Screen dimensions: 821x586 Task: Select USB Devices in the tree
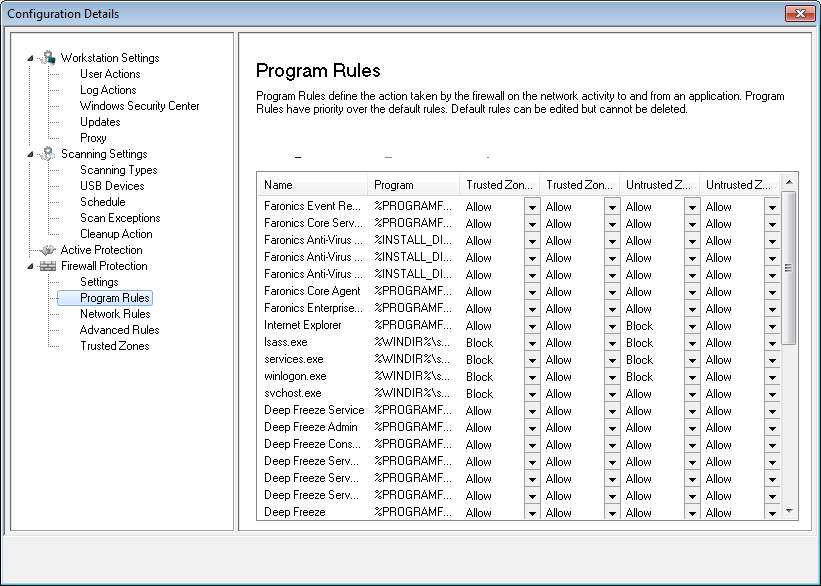pyautogui.click(x=112, y=186)
